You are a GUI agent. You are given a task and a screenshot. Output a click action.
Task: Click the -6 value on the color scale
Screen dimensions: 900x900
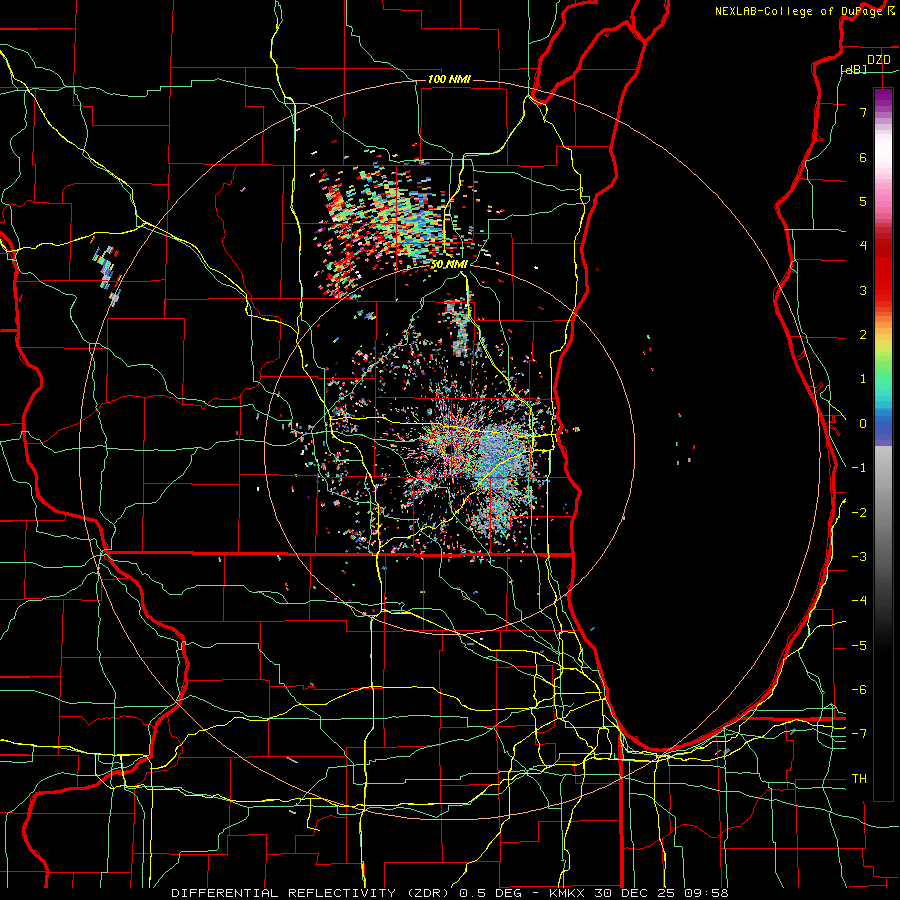point(859,690)
